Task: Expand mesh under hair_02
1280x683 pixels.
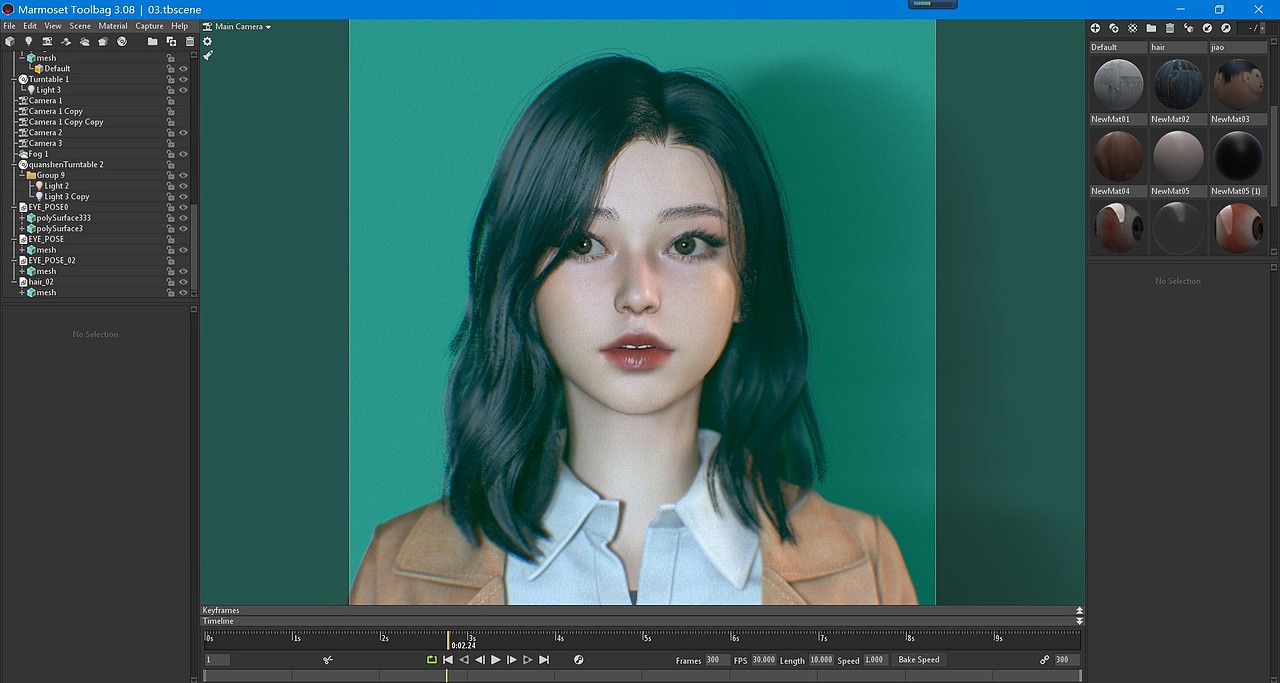Action: [21, 293]
